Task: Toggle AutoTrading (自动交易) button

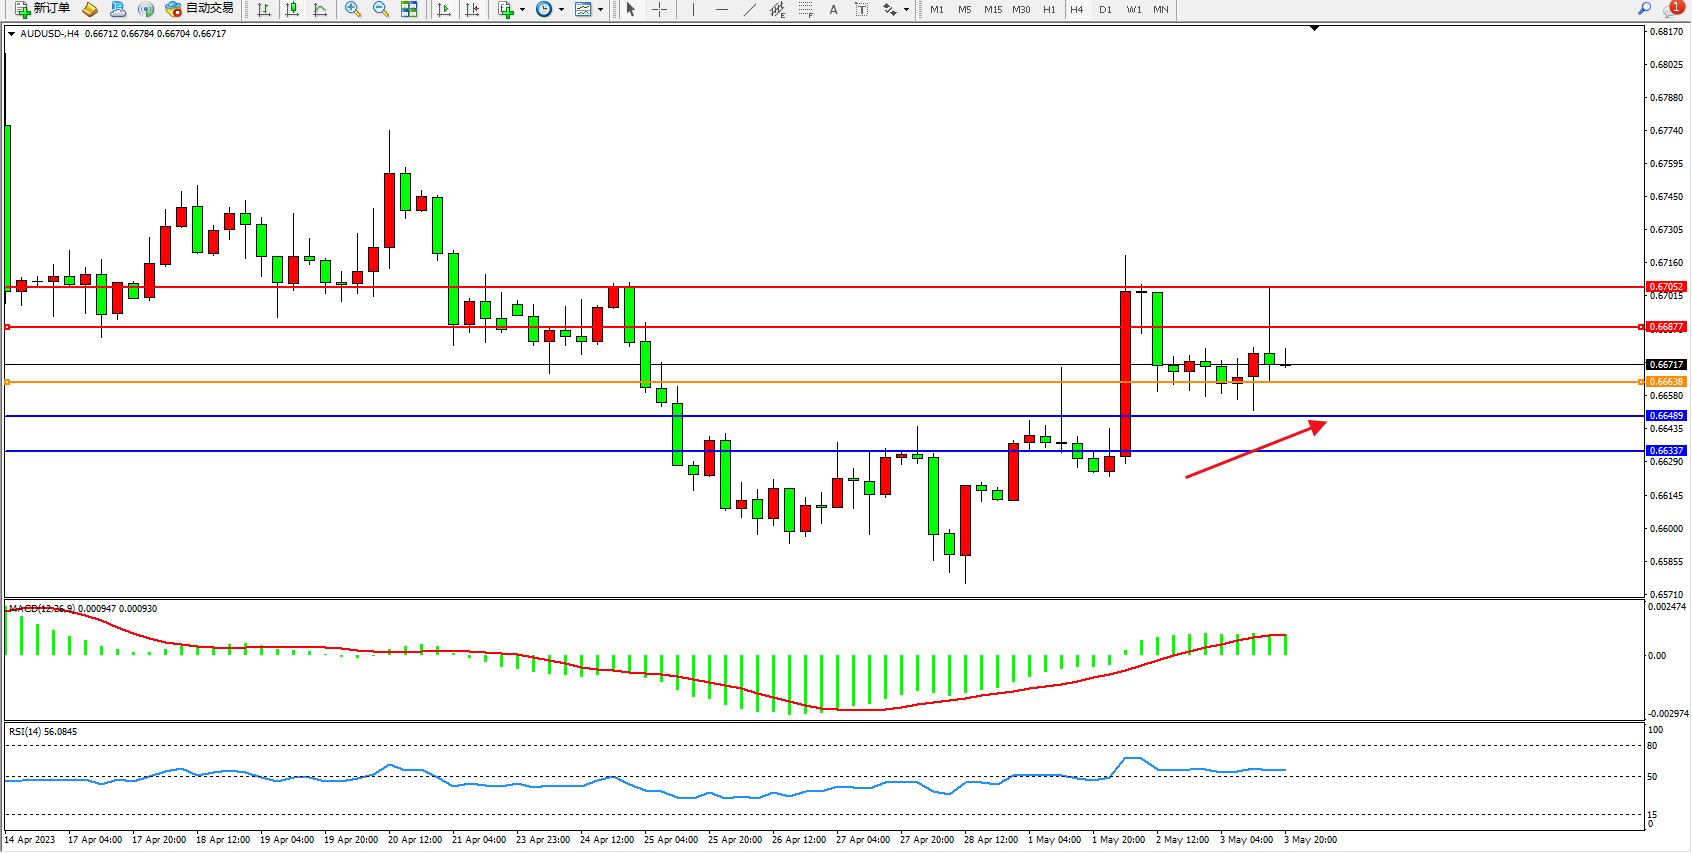Action: point(200,9)
